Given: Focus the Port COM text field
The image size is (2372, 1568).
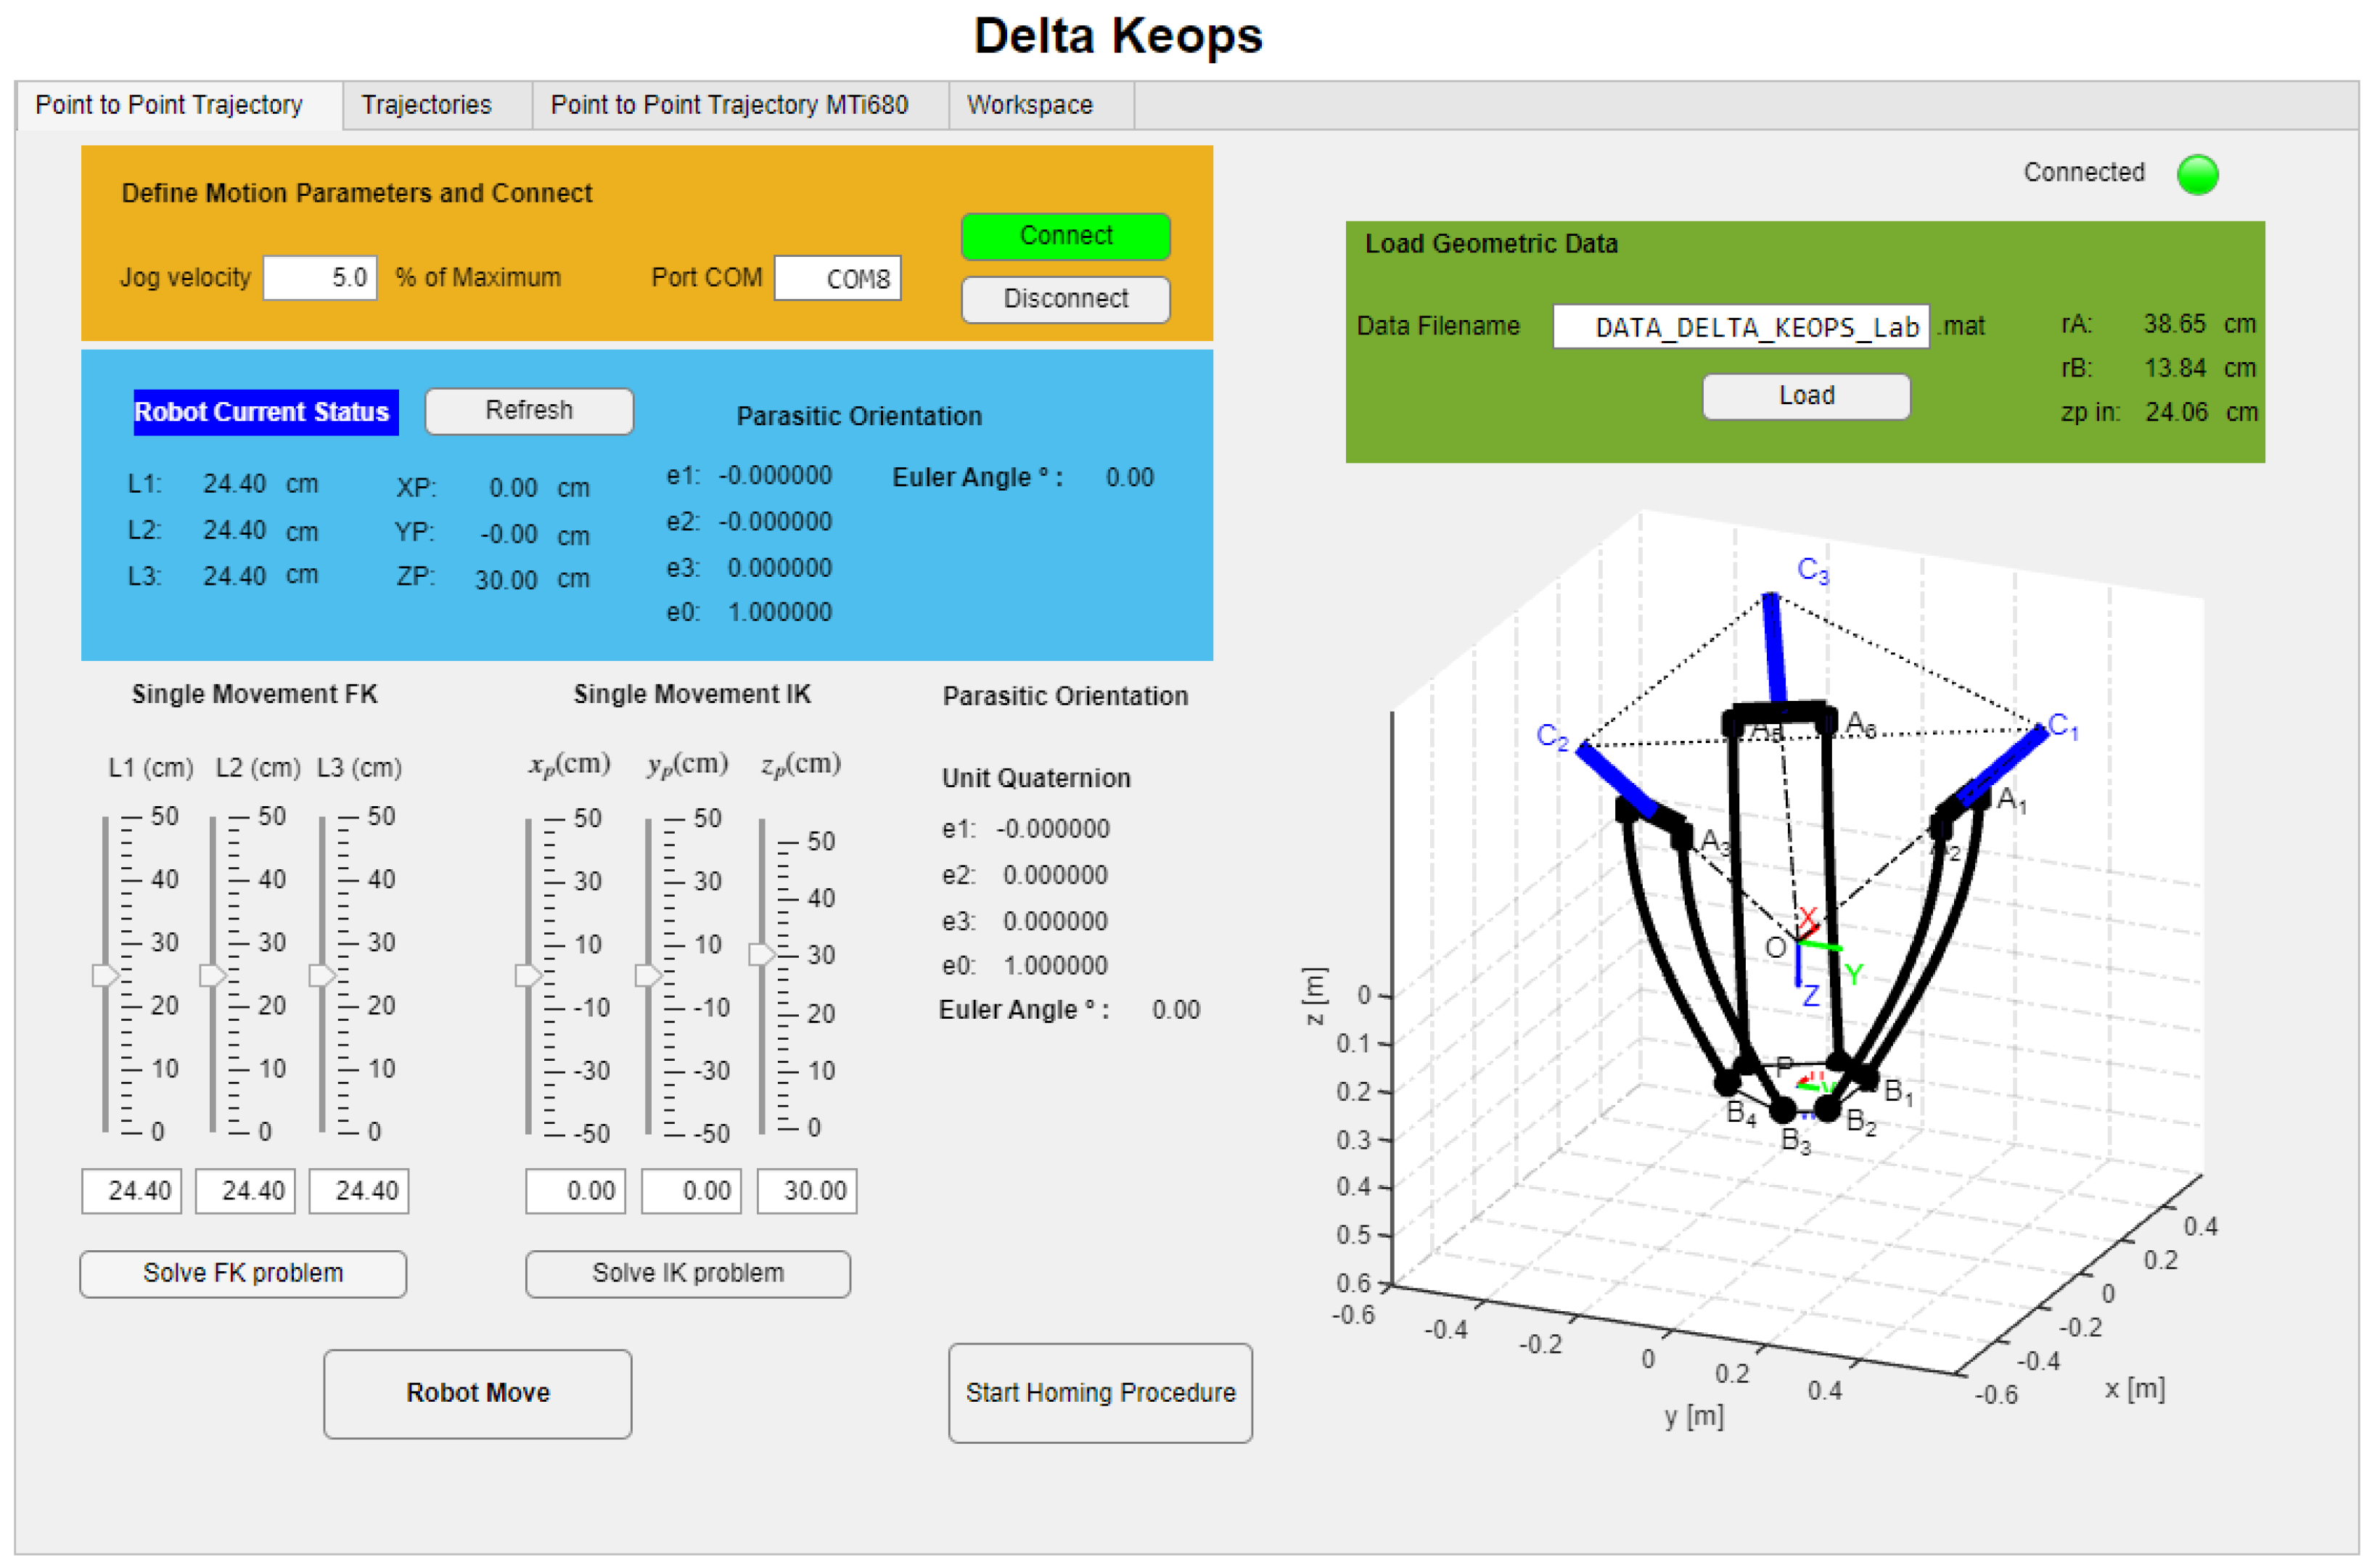Looking at the screenshot, I should 837,278.
